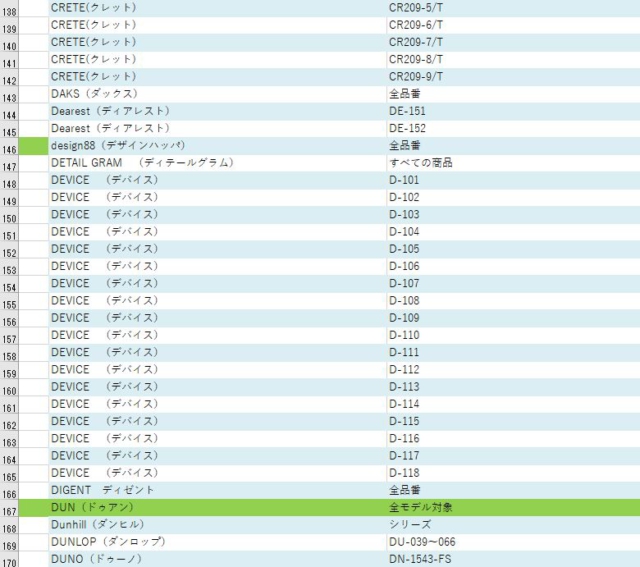Click the DE-151 cell
Viewport: 640px width, 567px height.
click(x=513, y=111)
